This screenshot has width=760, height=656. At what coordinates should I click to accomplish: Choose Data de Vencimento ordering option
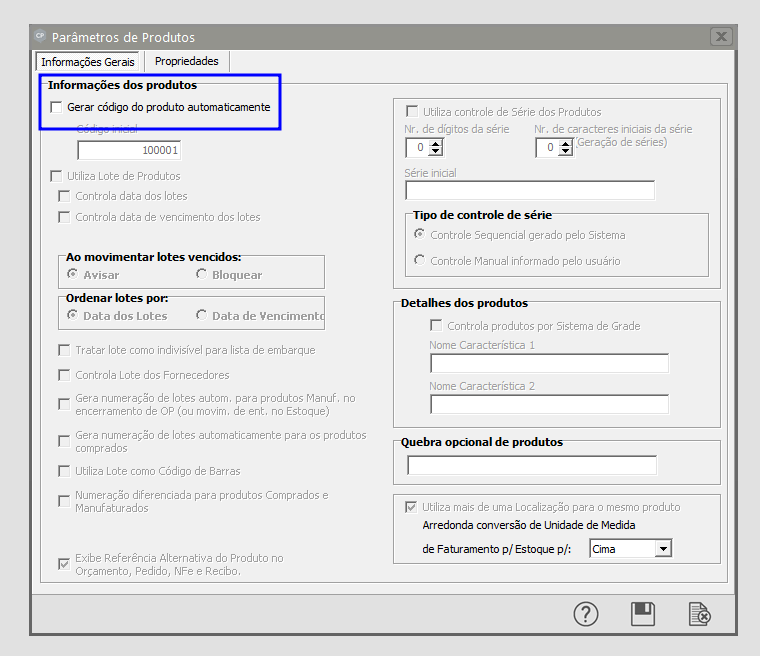202,315
